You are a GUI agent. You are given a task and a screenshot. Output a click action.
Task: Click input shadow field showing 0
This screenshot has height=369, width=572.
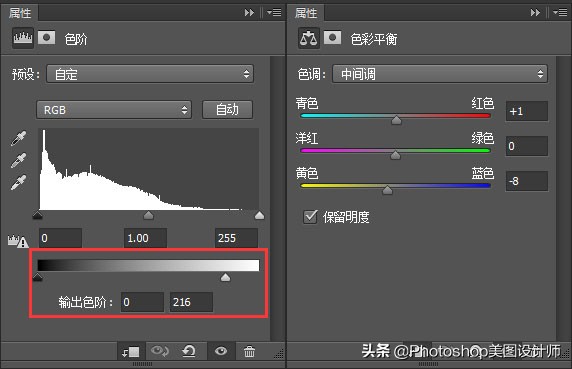click(61, 238)
